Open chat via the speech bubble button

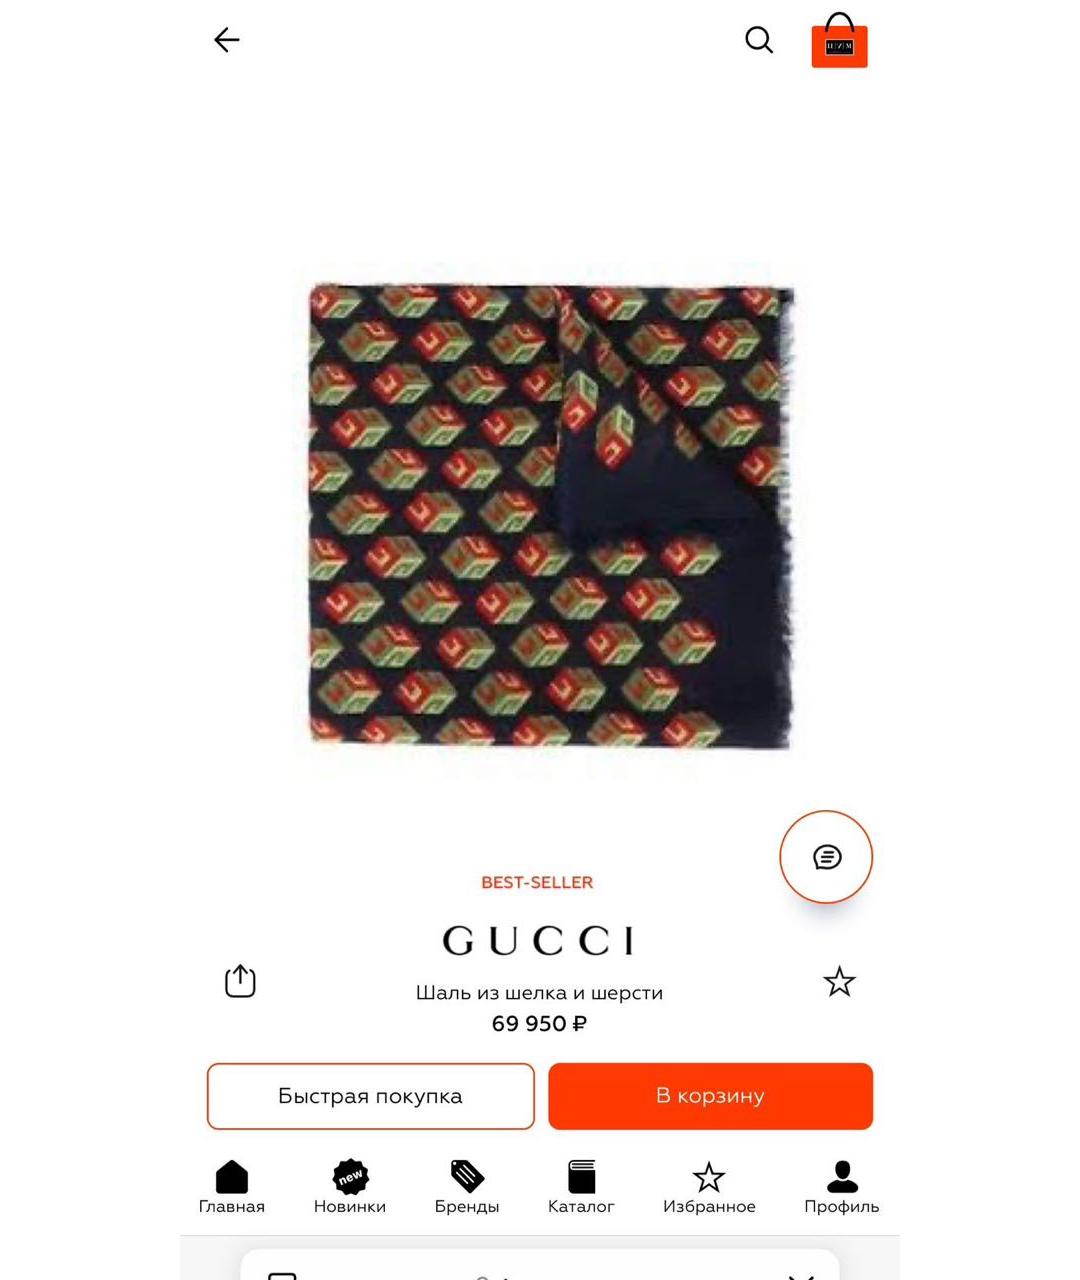coord(826,857)
